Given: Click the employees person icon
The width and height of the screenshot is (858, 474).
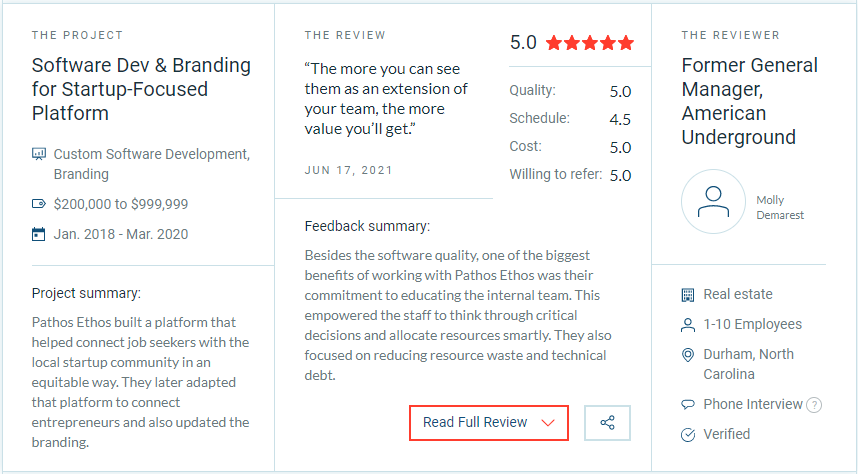Looking at the screenshot, I should 688,325.
